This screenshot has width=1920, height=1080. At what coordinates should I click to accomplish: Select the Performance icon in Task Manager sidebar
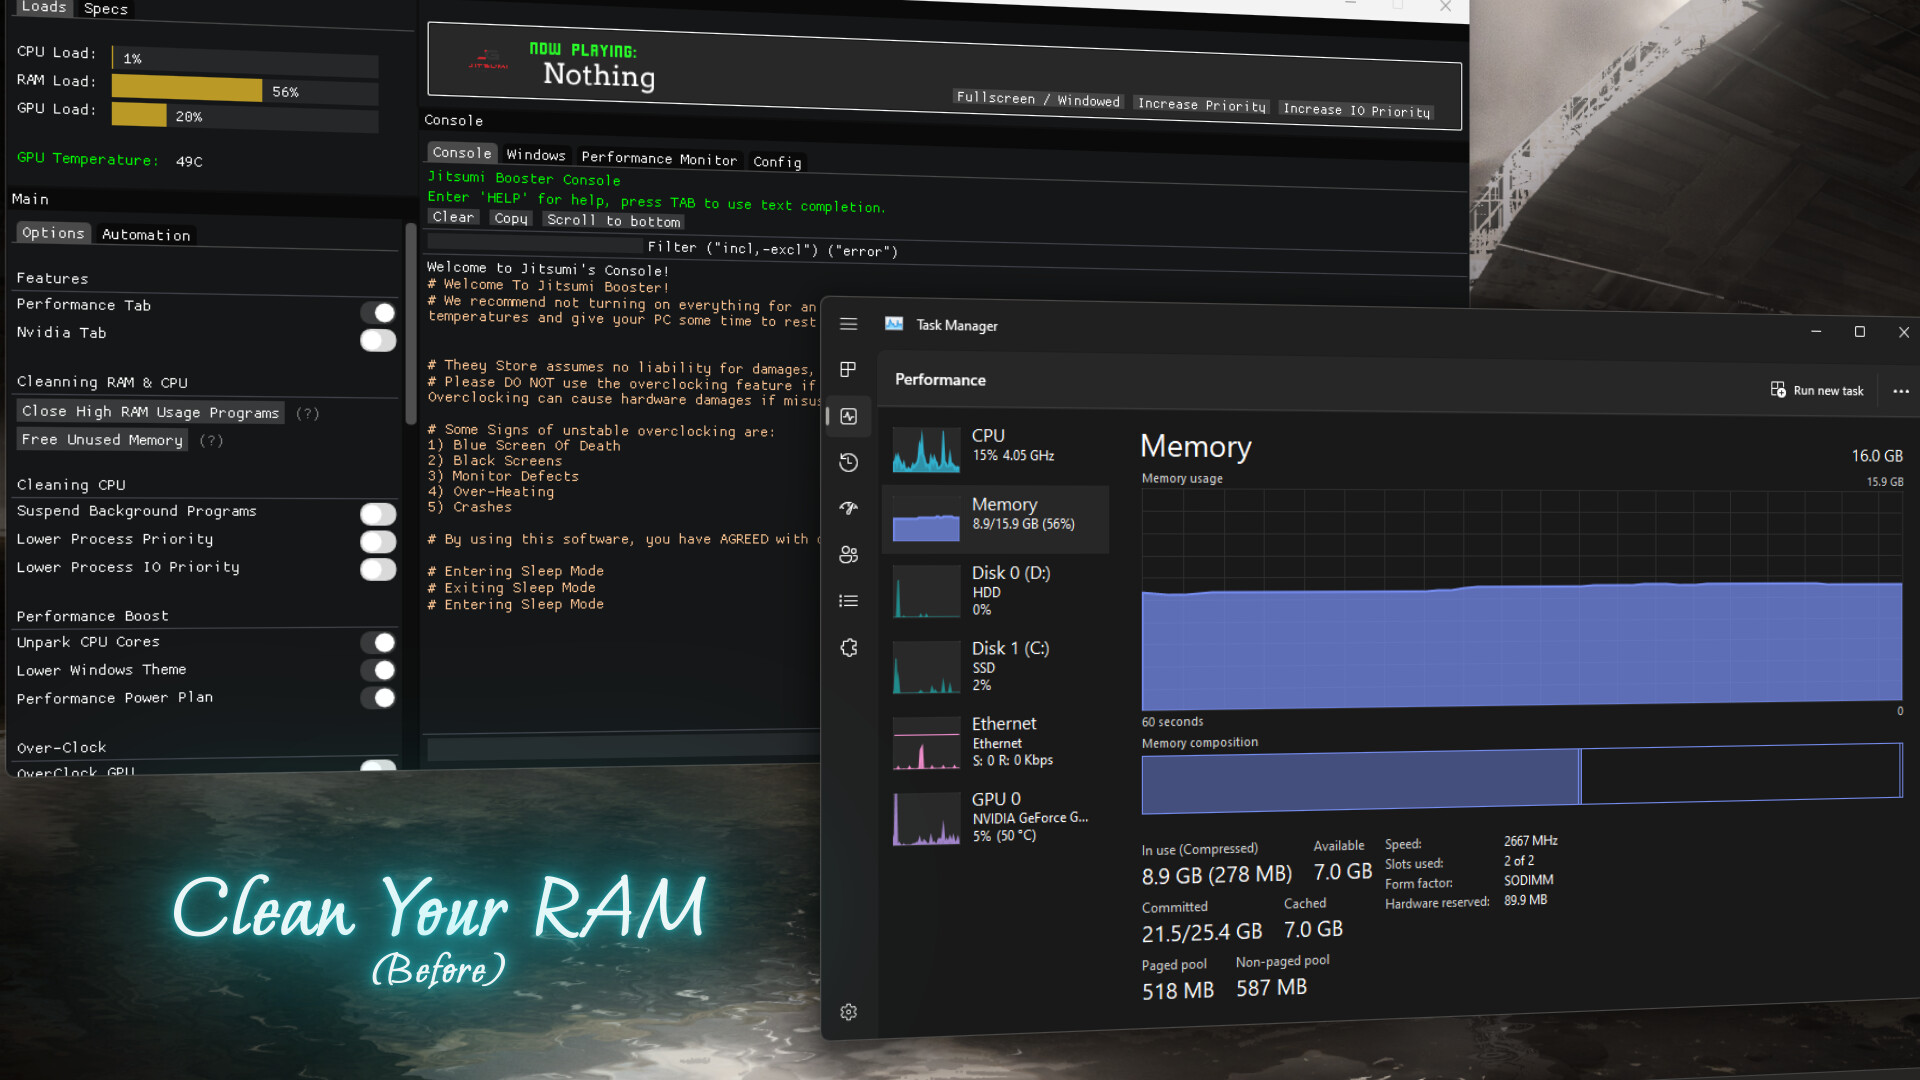click(848, 416)
